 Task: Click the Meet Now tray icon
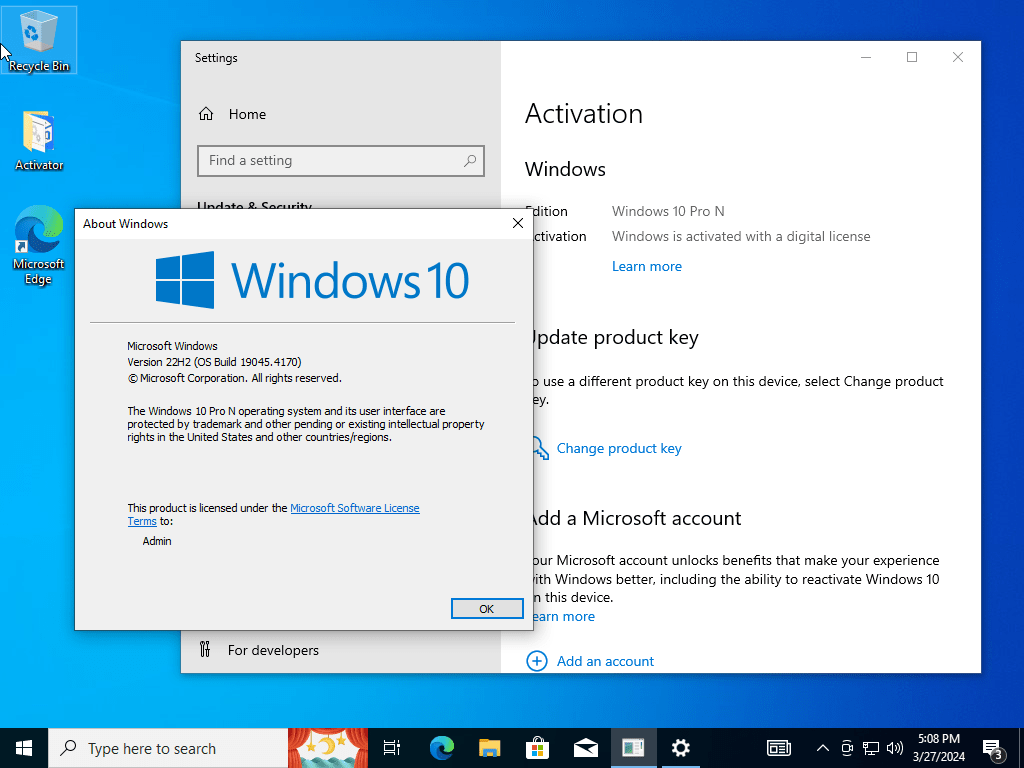coord(847,748)
